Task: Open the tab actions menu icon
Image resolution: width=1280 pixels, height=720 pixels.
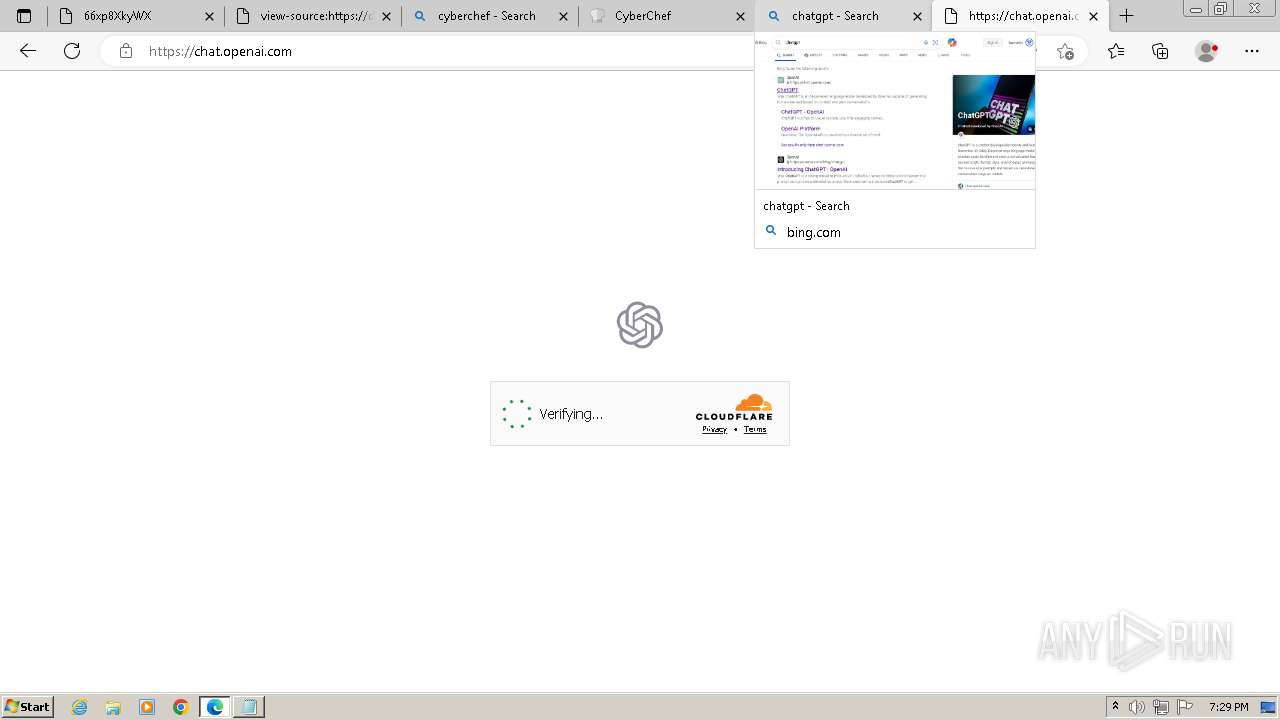Action: [x=24, y=16]
